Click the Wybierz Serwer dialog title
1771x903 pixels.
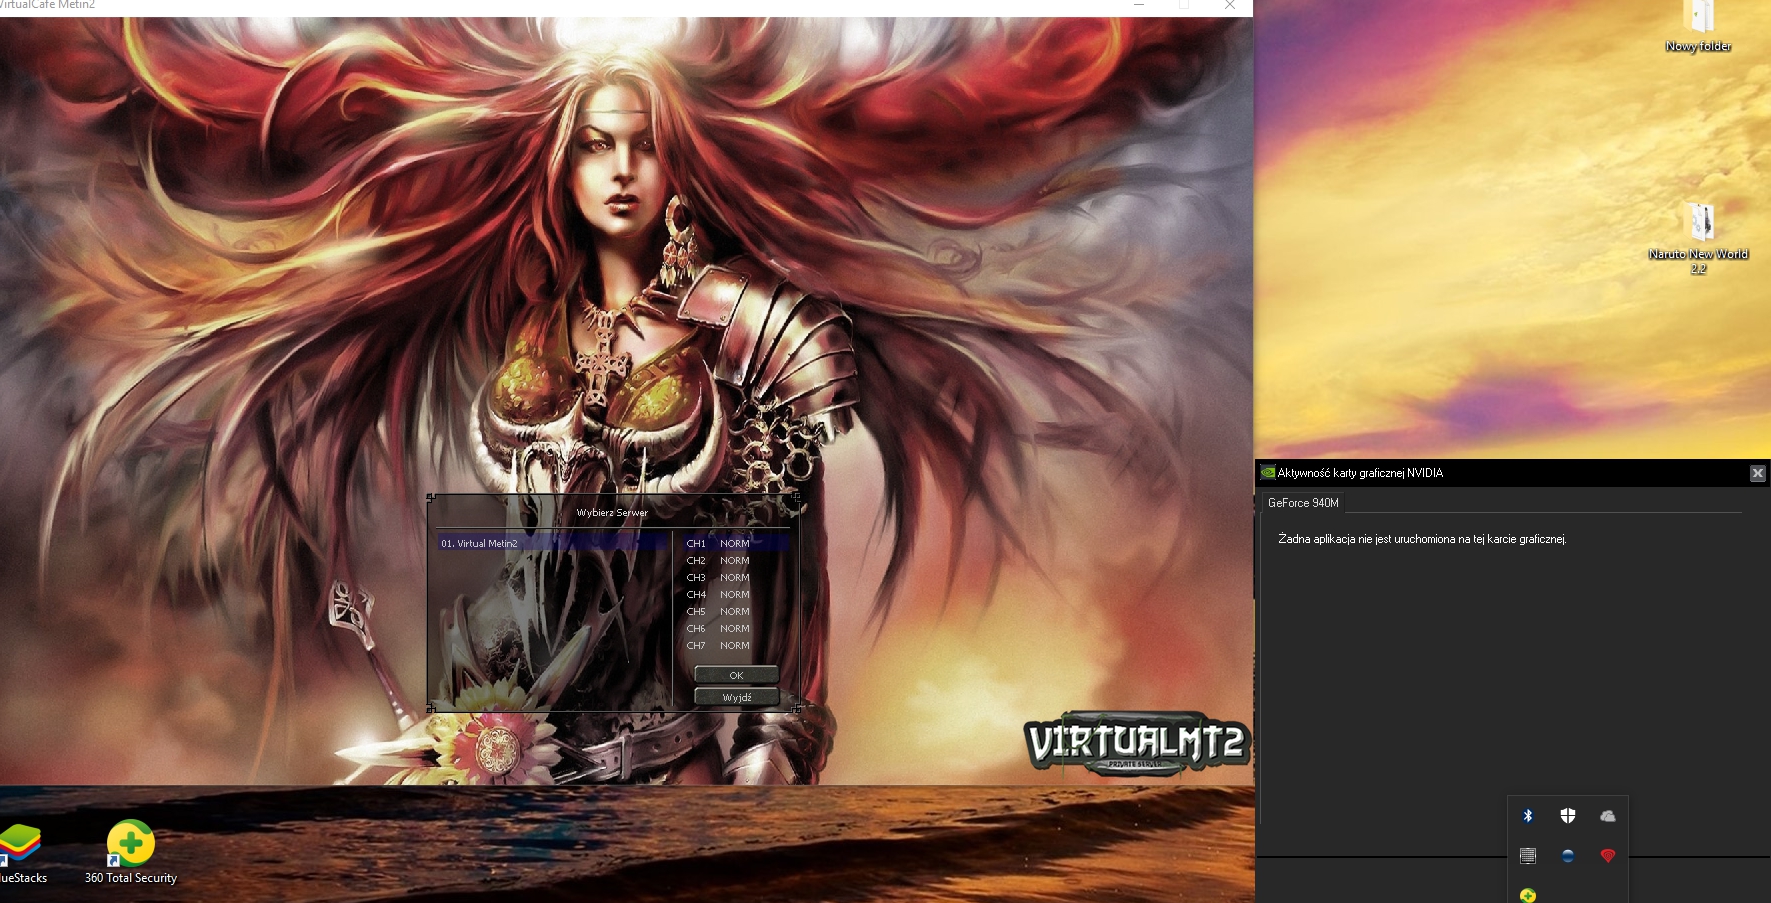click(612, 512)
